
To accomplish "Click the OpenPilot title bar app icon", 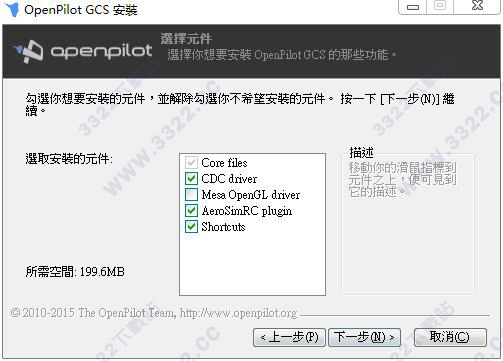I will click(12, 9).
